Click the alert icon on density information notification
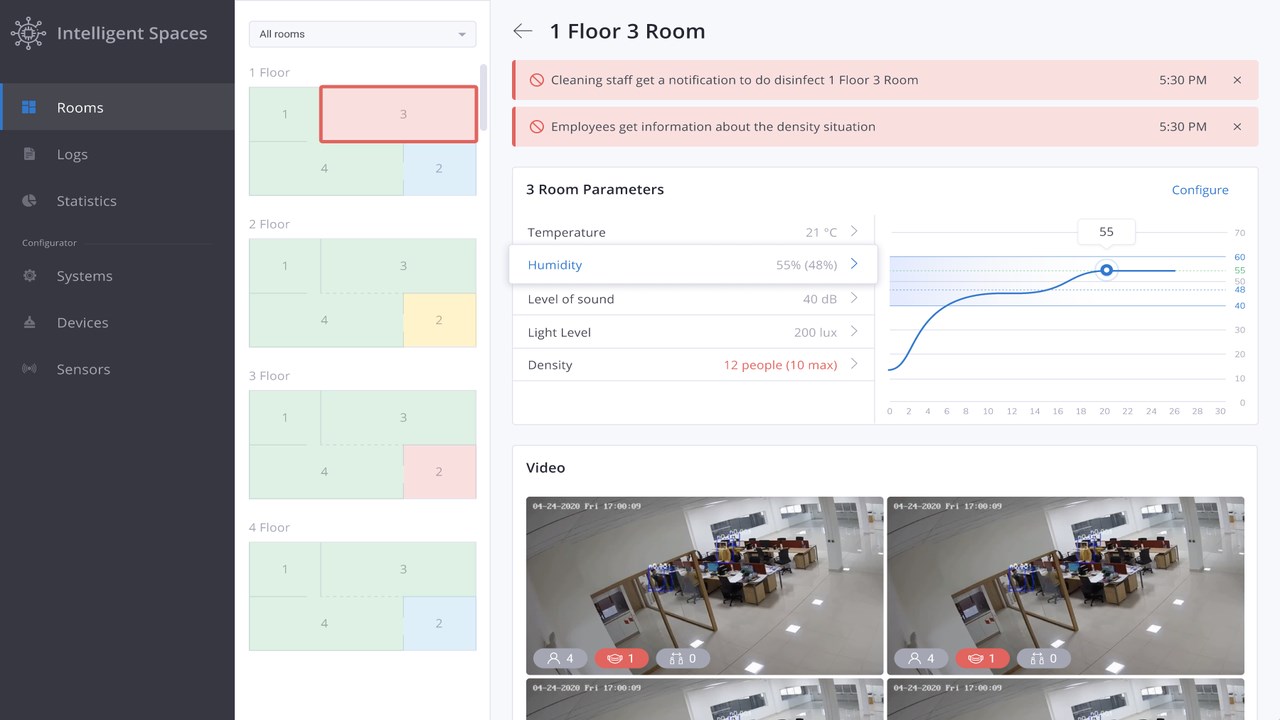 [537, 127]
